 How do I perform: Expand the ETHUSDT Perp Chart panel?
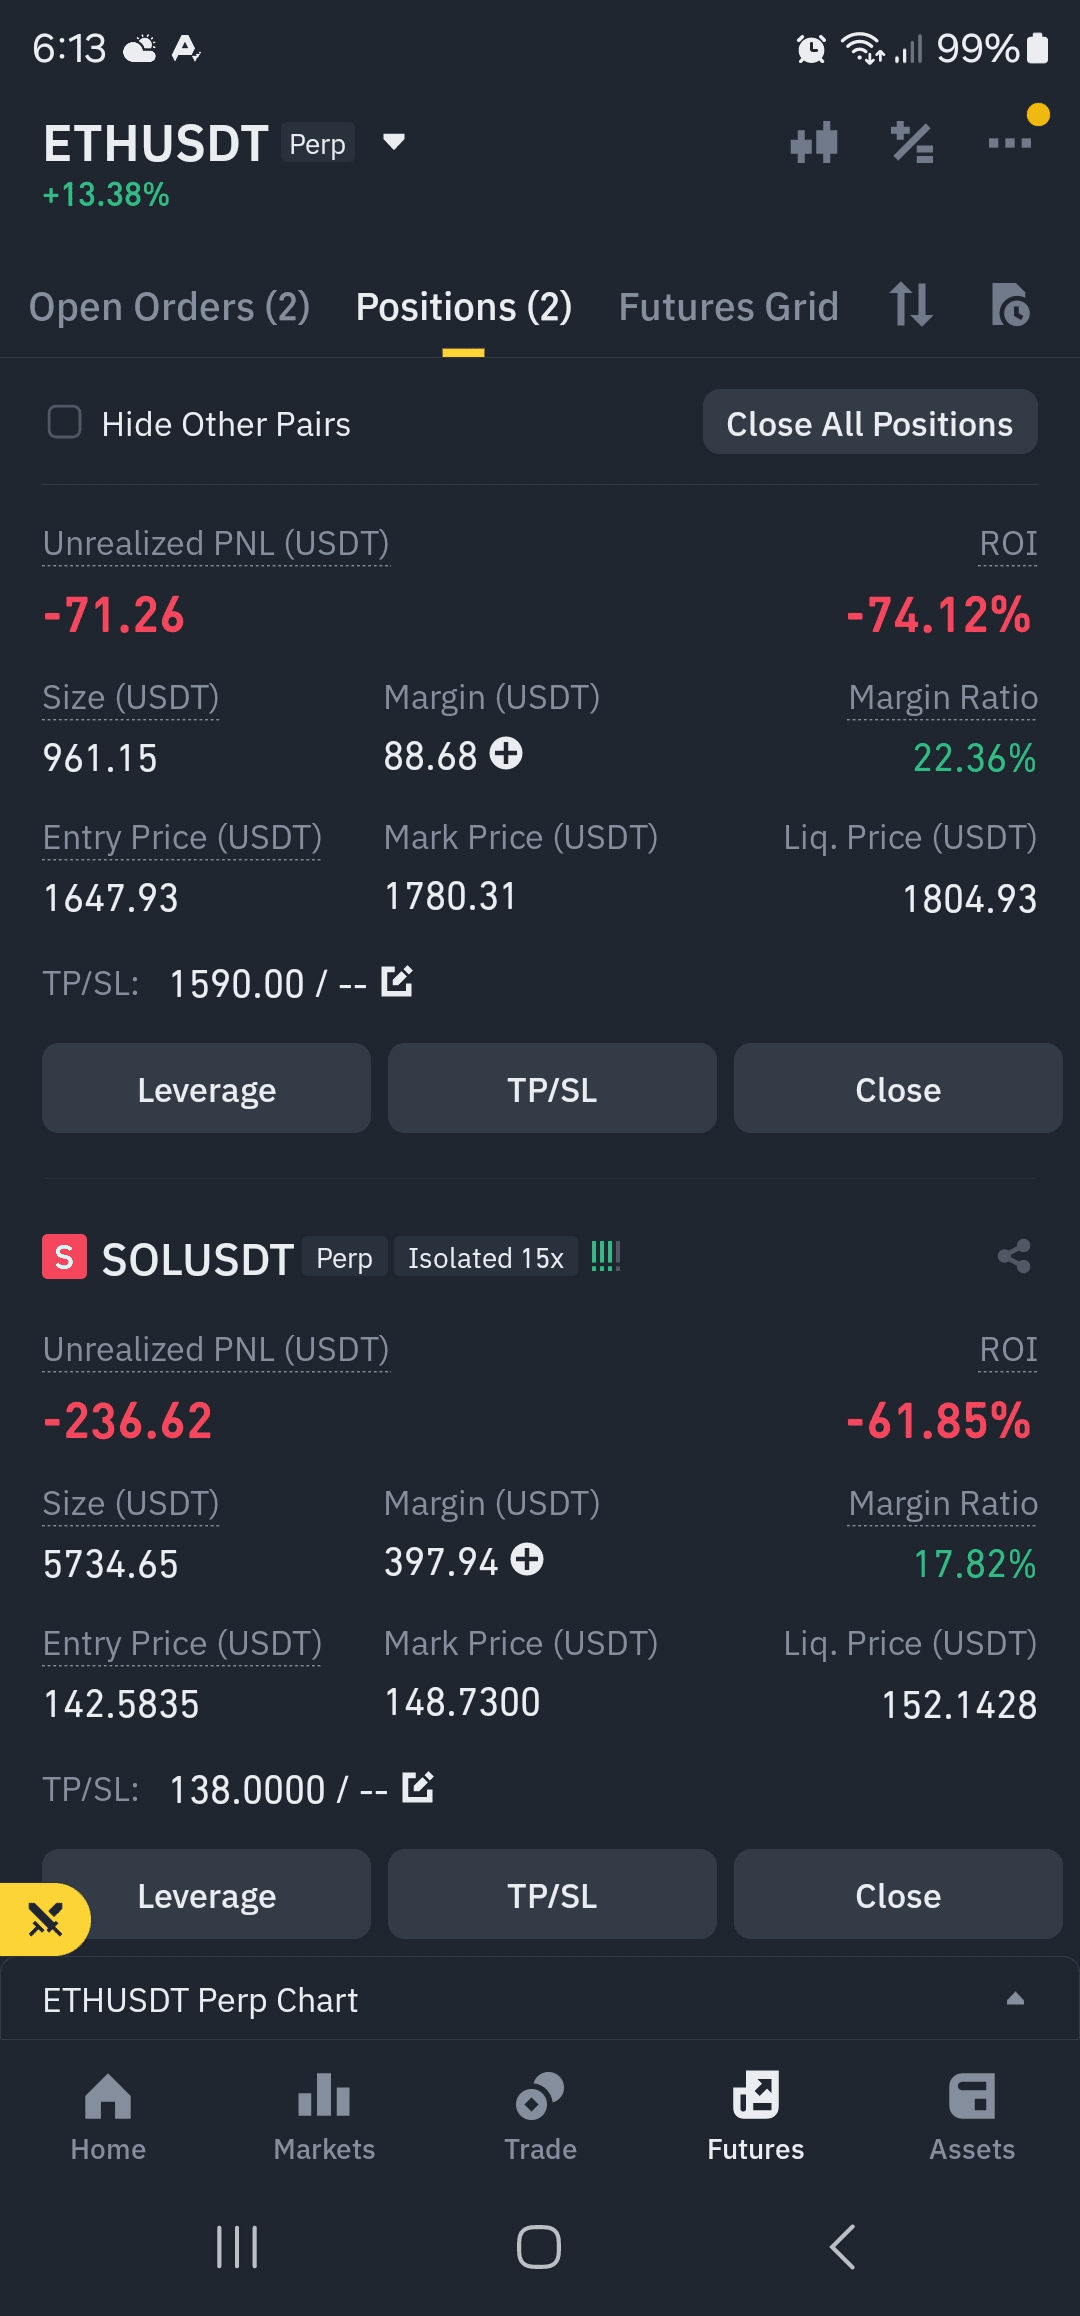1015,1999
